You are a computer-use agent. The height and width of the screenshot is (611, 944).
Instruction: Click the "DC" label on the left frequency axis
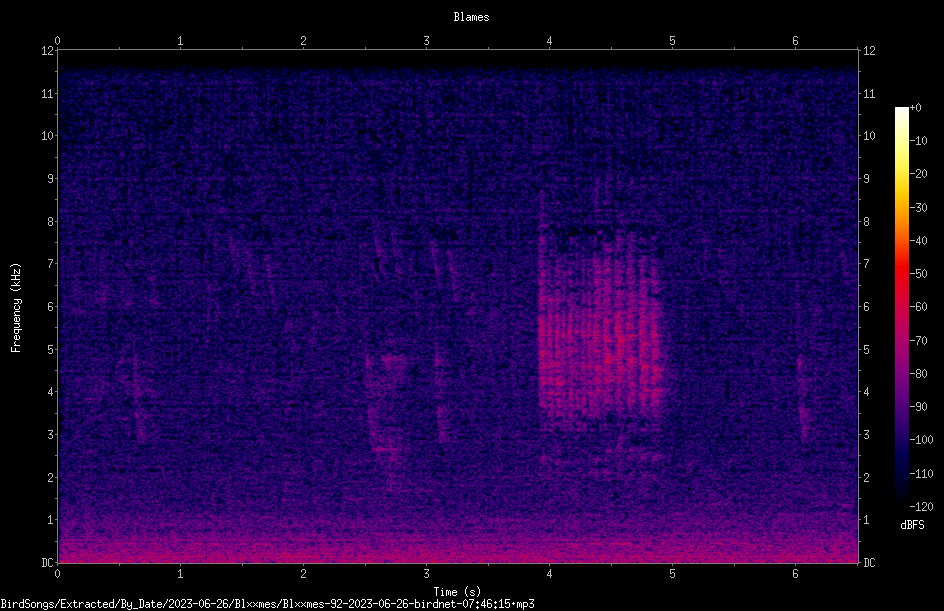pos(48,563)
